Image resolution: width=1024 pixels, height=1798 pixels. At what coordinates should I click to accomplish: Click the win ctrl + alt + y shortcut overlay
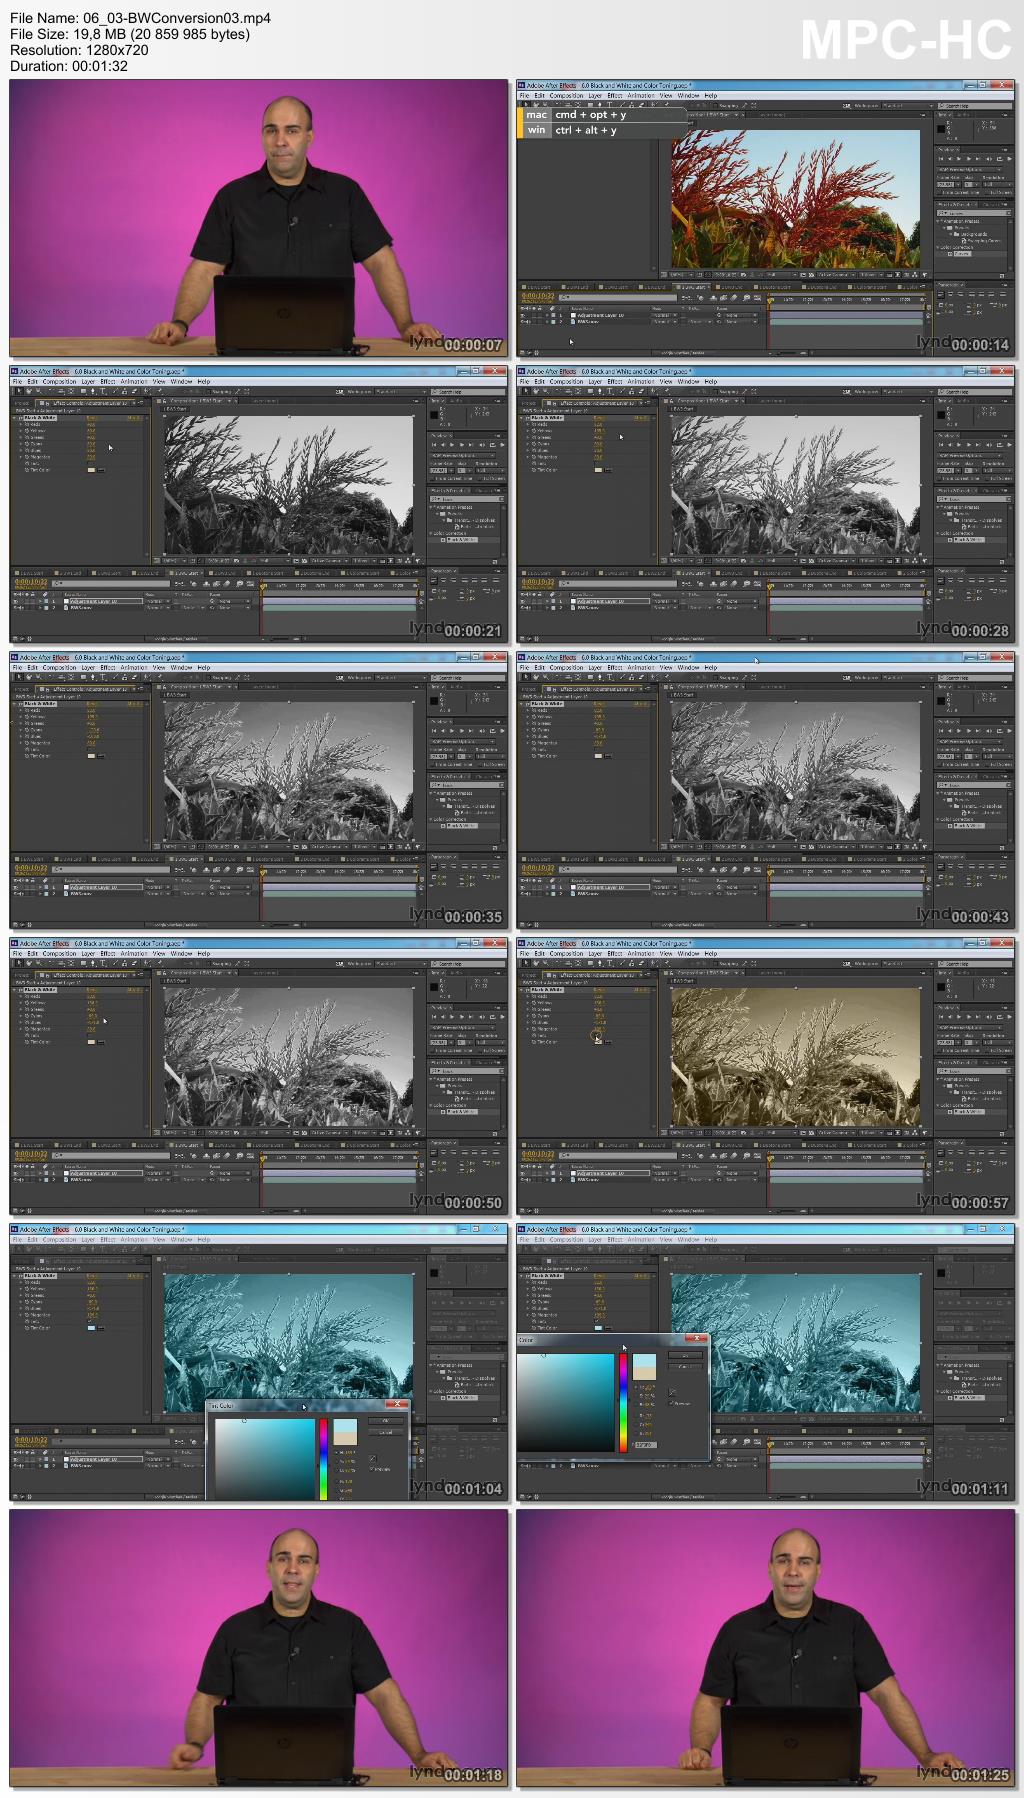604,130
